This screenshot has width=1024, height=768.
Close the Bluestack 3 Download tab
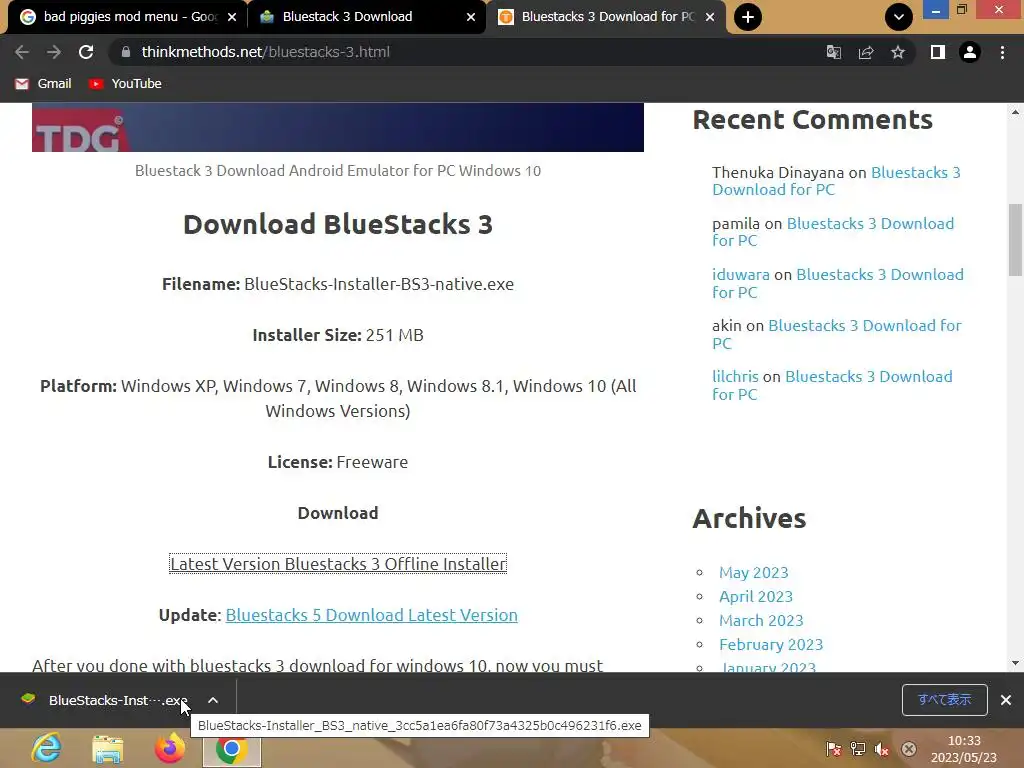(471, 17)
